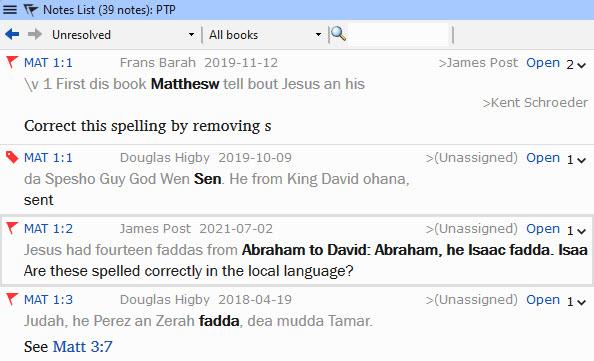Follow the Matt 3:7 link
The width and height of the screenshot is (594, 361).
click(x=83, y=347)
